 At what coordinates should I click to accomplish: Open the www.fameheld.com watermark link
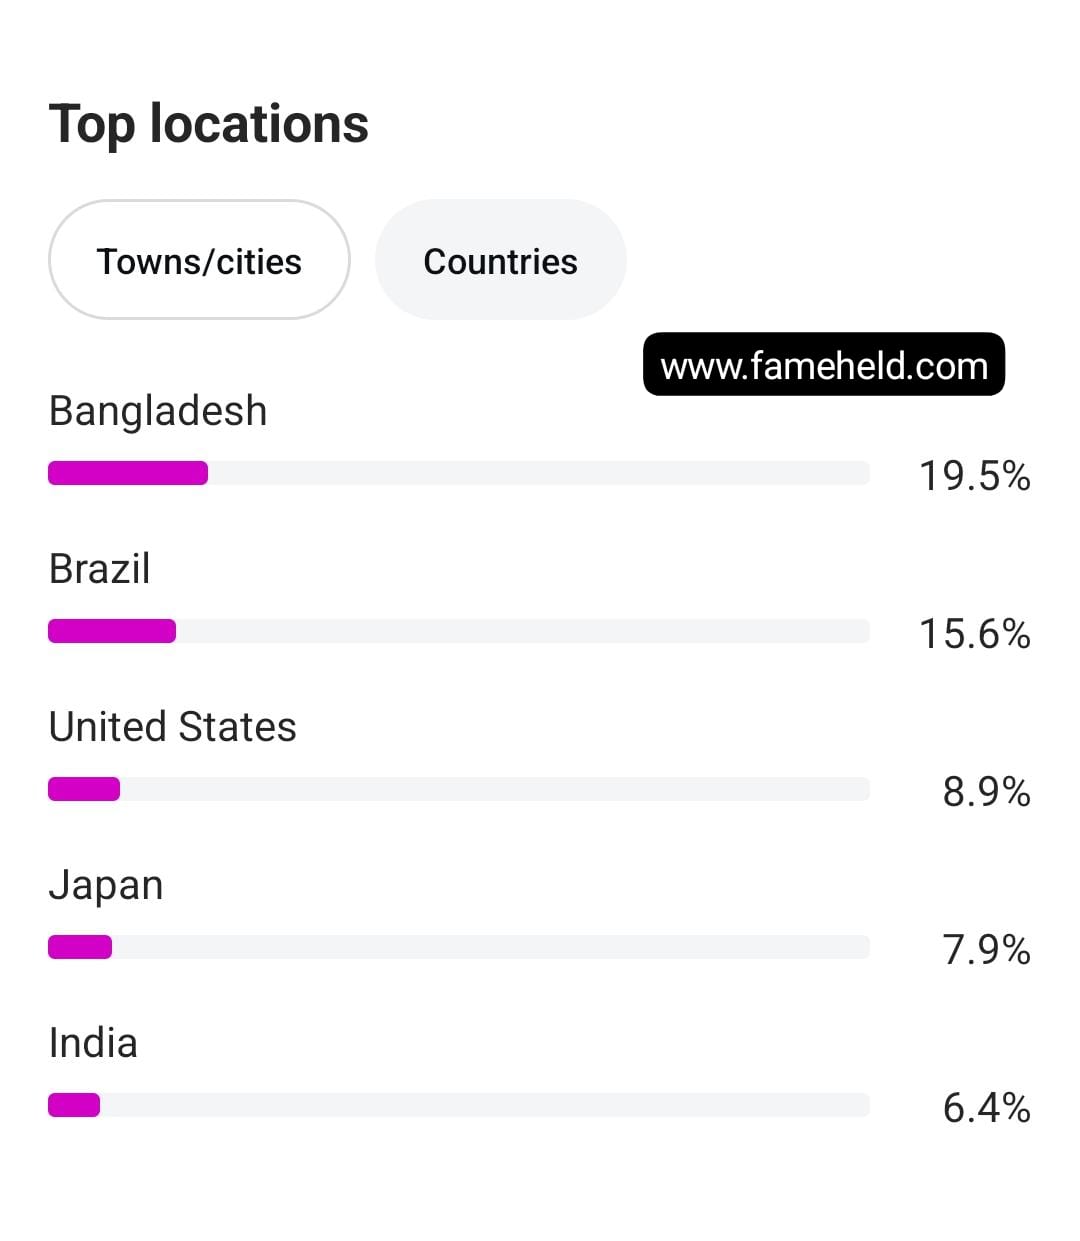824,365
